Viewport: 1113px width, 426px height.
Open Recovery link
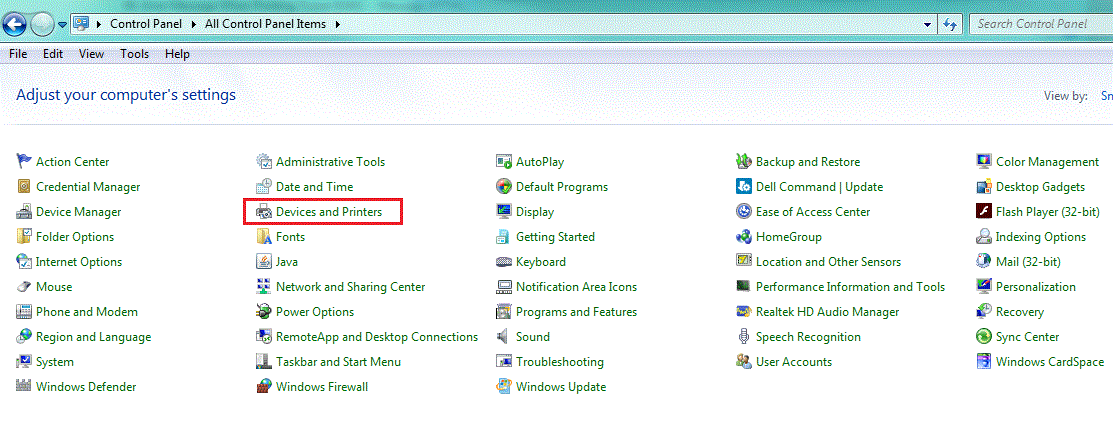pos(1020,312)
